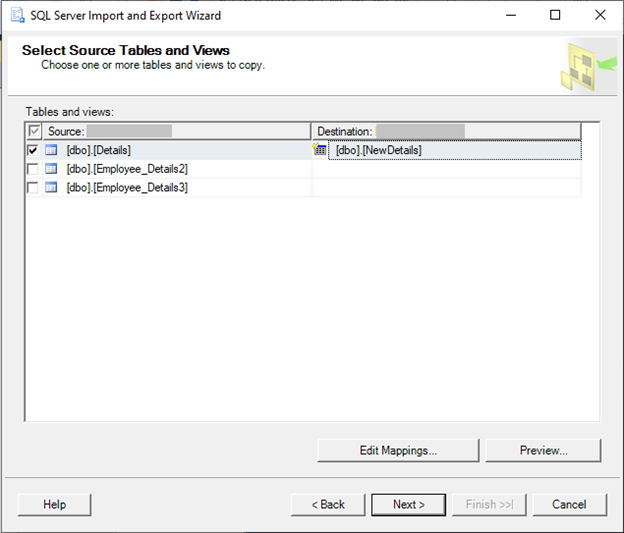Viewport: 624px width, 533px height.
Task: Proceed with the Next button
Action: coord(408,504)
